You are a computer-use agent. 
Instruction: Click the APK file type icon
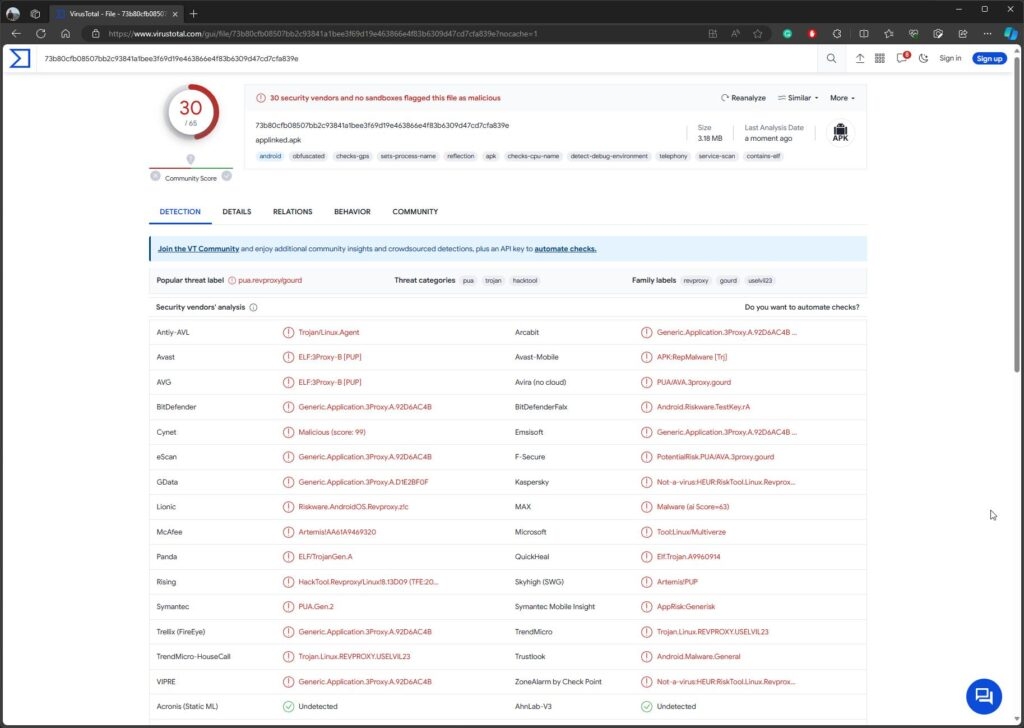840,133
